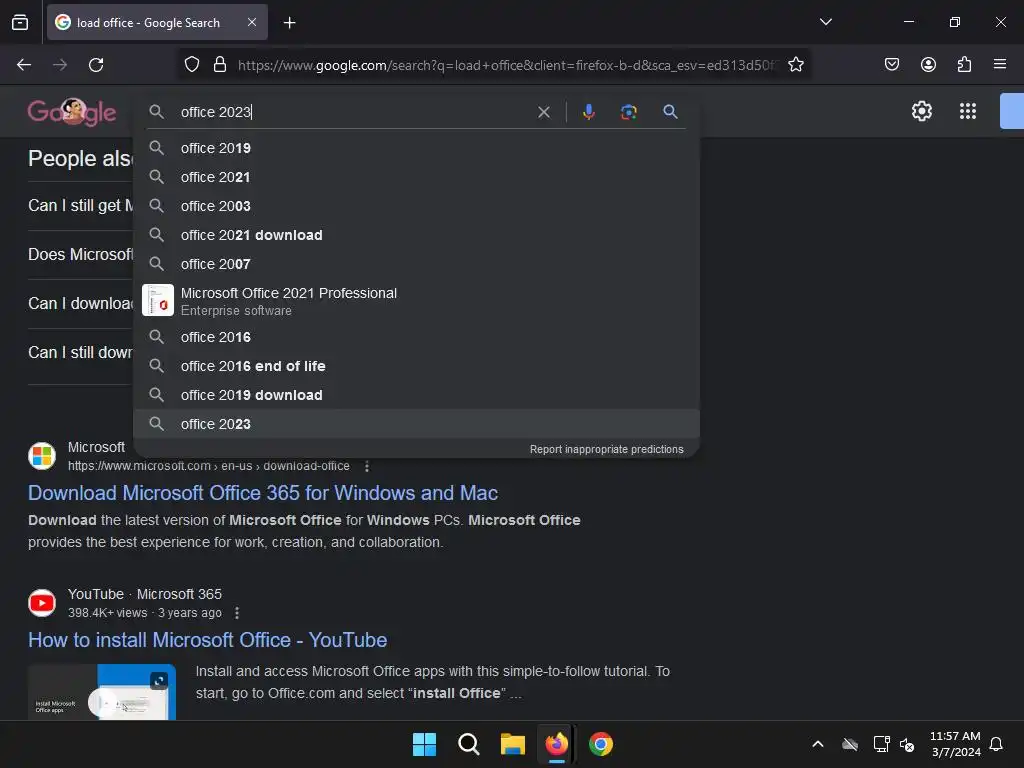Close the 'load office' tab
The width and height of the screenshot is (1024, 768).
252,22
